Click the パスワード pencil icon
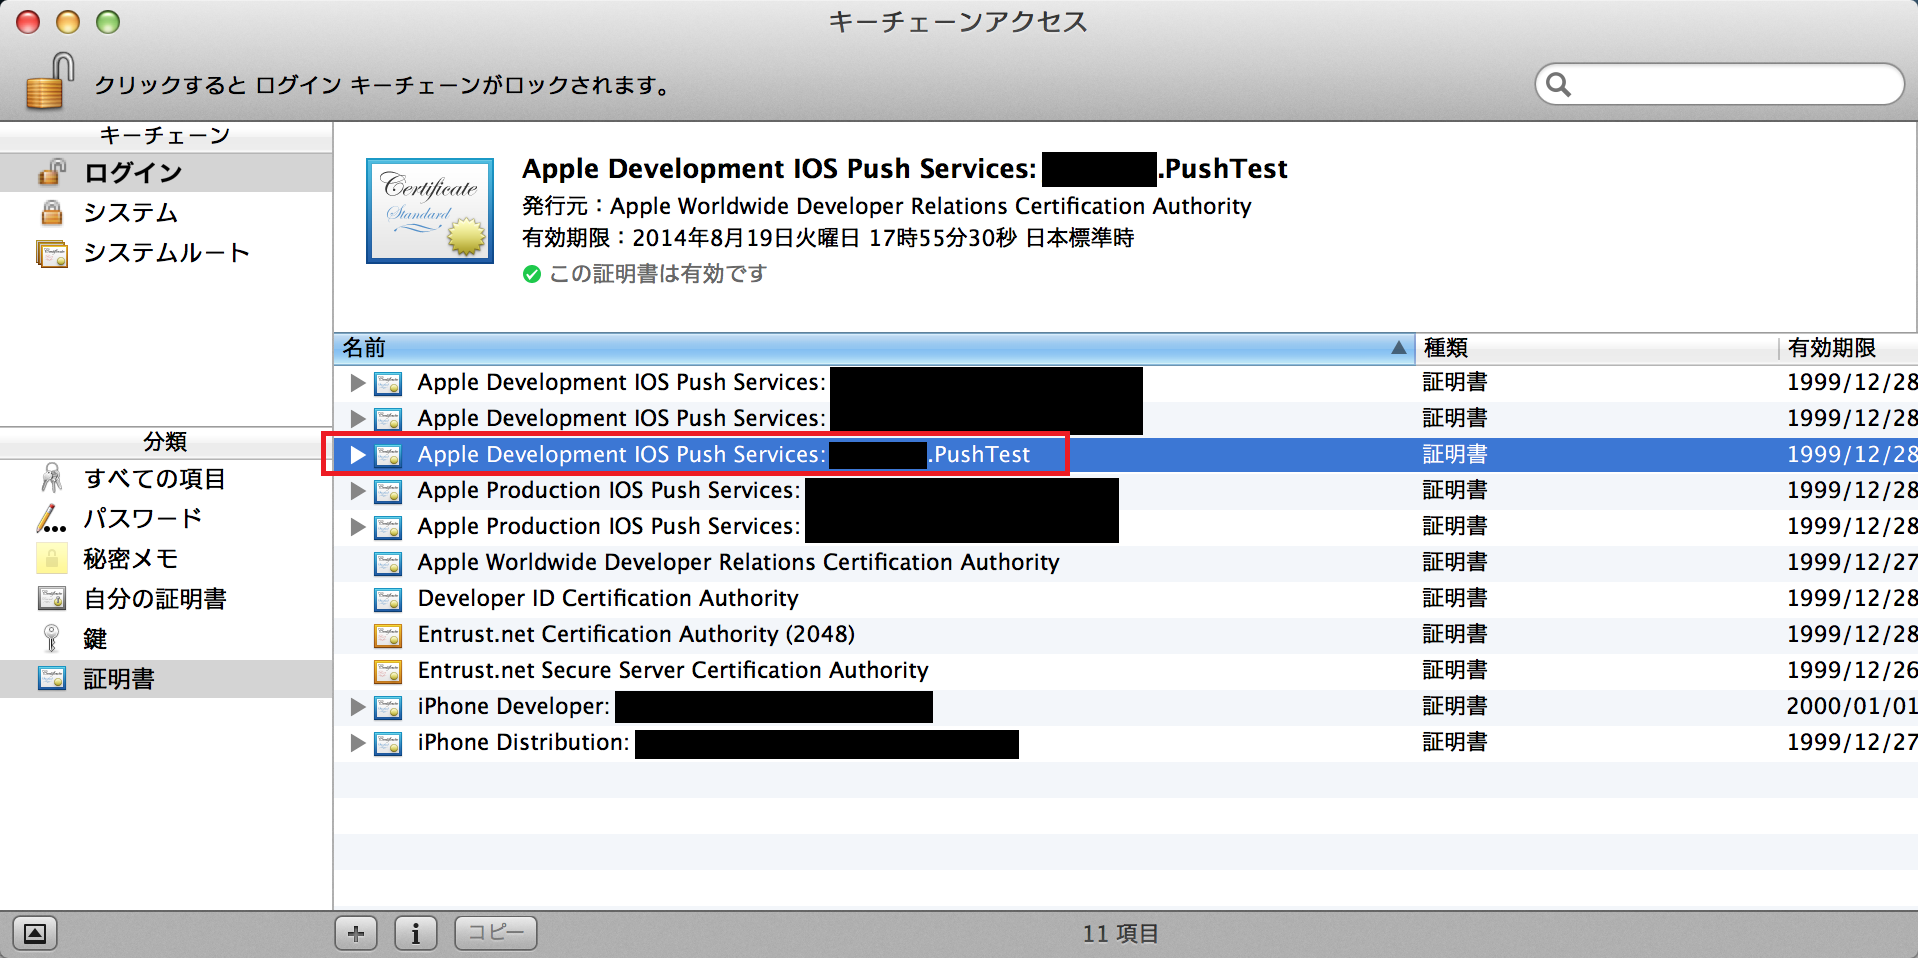Image resolution: width=1918 pixels, height=958 pixels. click(52, 518)
